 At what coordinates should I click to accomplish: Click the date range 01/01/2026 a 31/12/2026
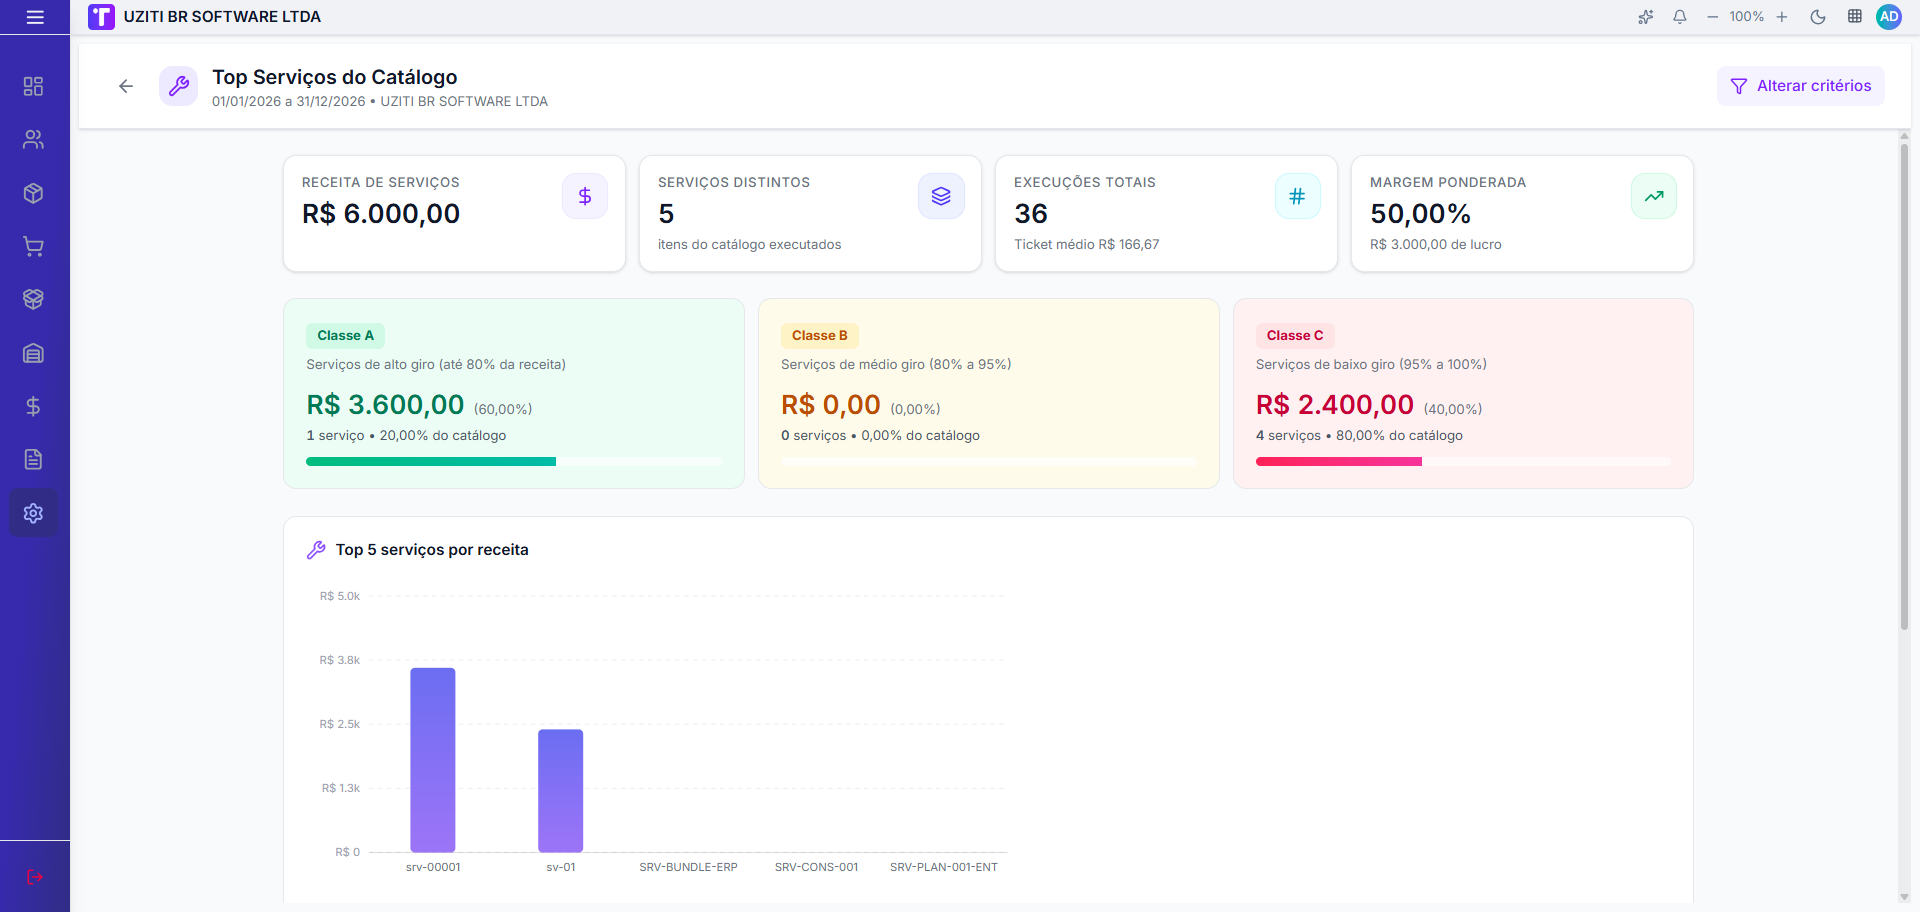tap(289, 102)
